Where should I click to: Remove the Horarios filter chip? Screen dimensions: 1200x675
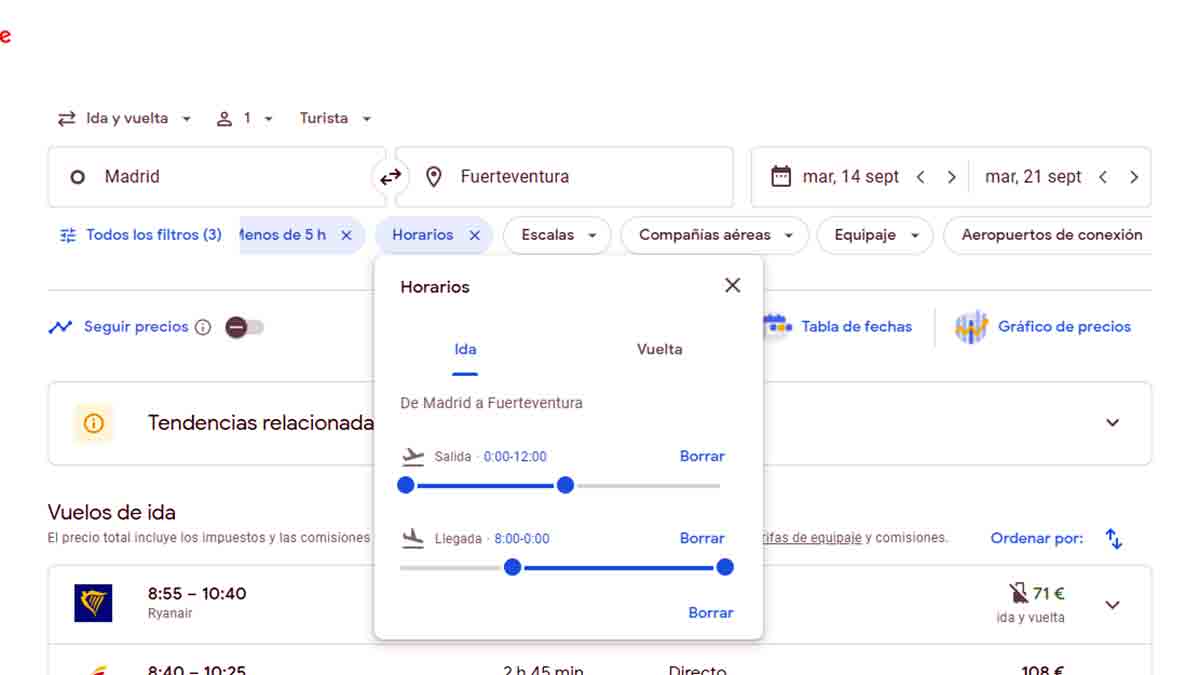(475, 236)
